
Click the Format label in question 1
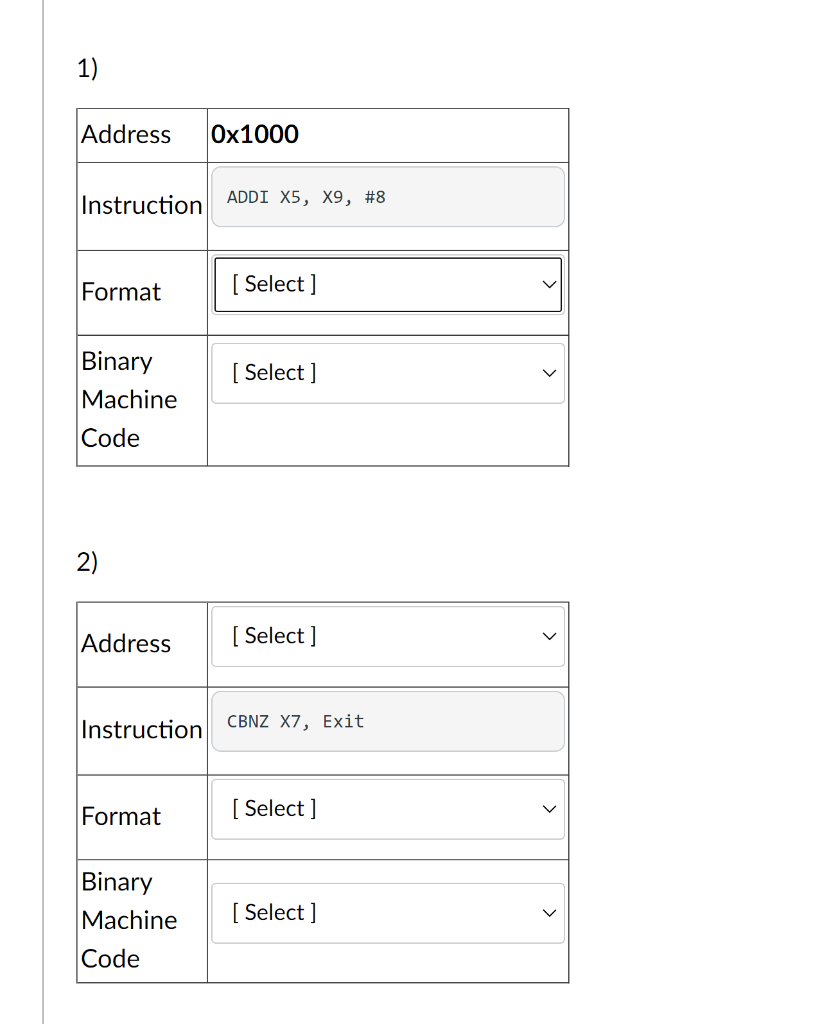(x=121, y=292)
